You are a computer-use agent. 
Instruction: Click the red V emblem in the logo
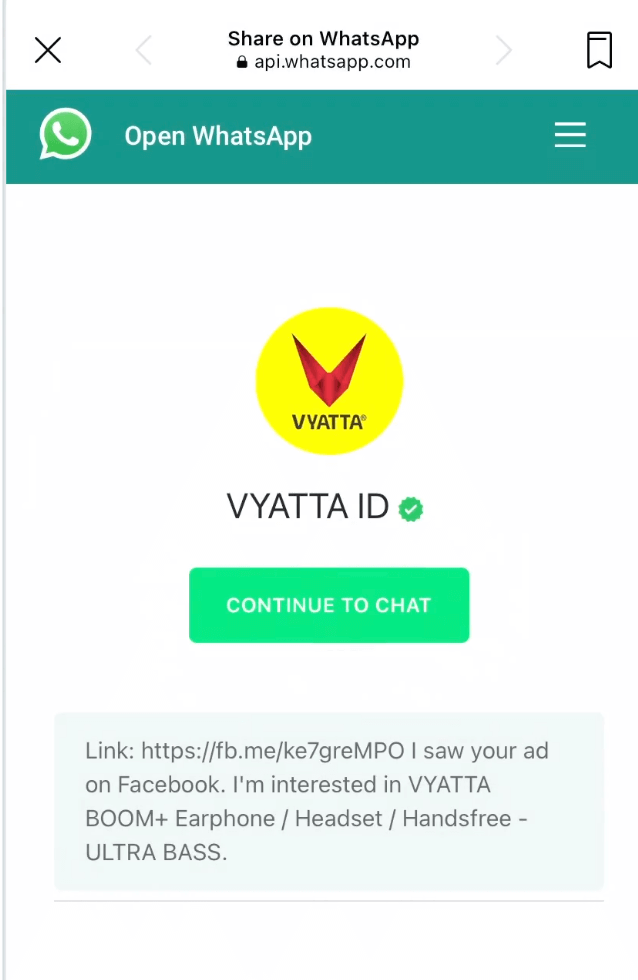pyautogui.click(x=329, y=370)
